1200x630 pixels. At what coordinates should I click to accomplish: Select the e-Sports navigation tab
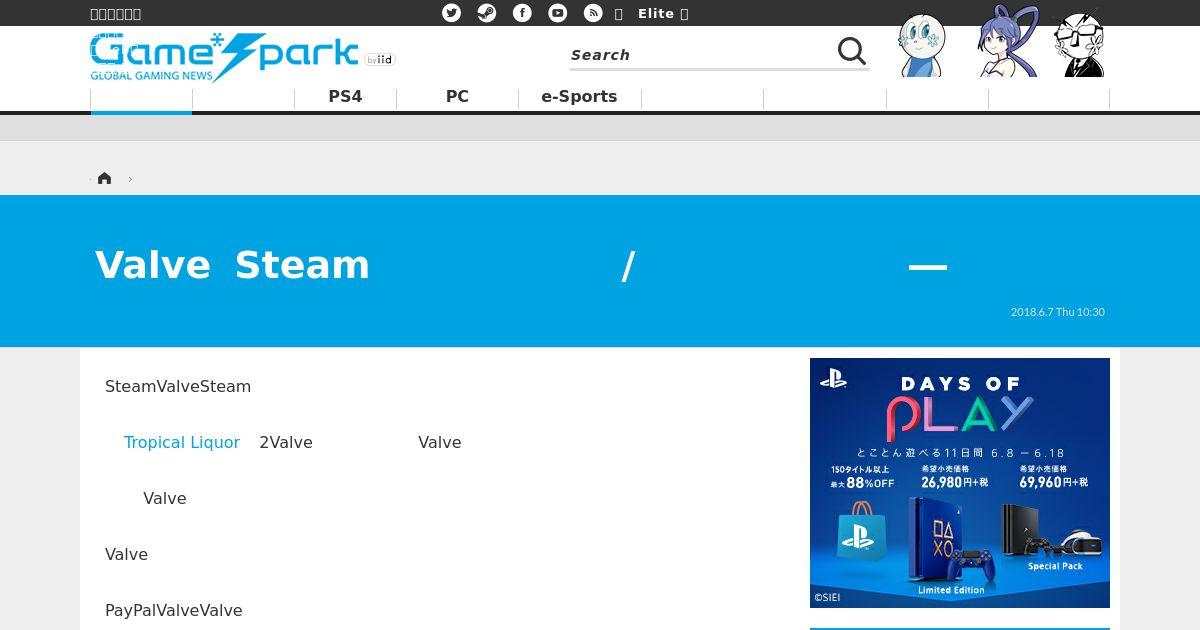point(579,97)
